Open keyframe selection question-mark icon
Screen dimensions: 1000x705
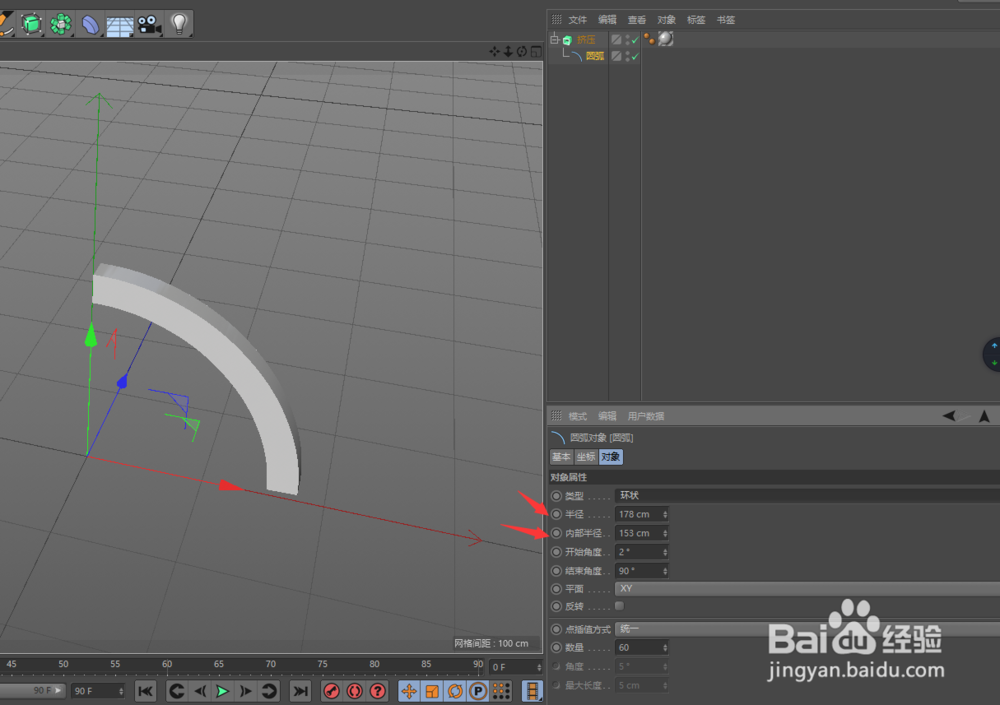click(x=378, y=691)
